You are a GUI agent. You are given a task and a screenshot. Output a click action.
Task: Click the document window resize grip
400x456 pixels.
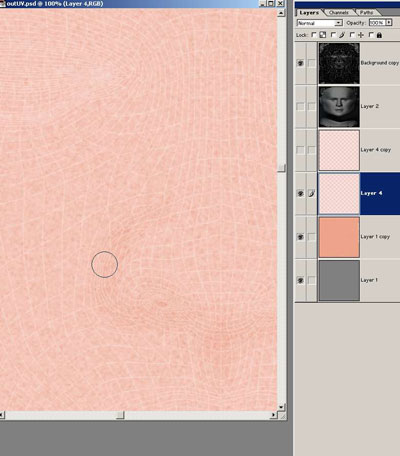click(282, 415)
